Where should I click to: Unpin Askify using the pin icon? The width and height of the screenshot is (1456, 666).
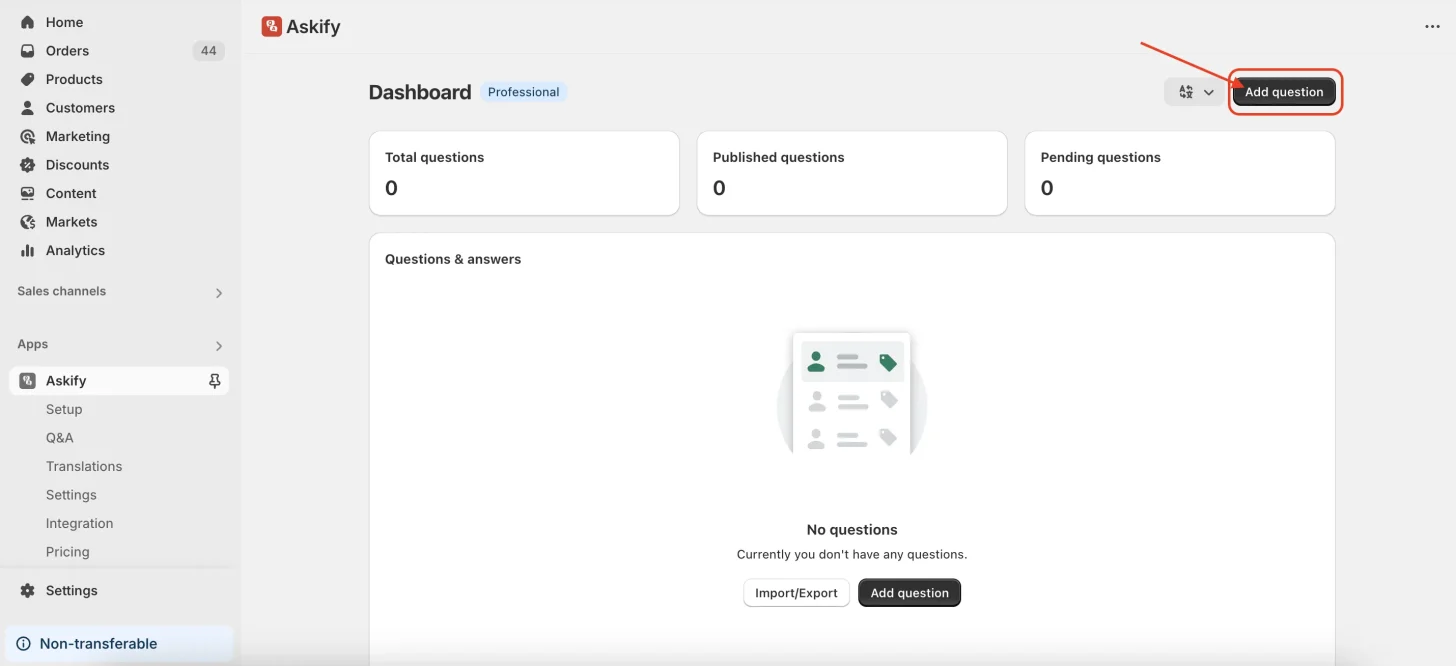point(214,381)
